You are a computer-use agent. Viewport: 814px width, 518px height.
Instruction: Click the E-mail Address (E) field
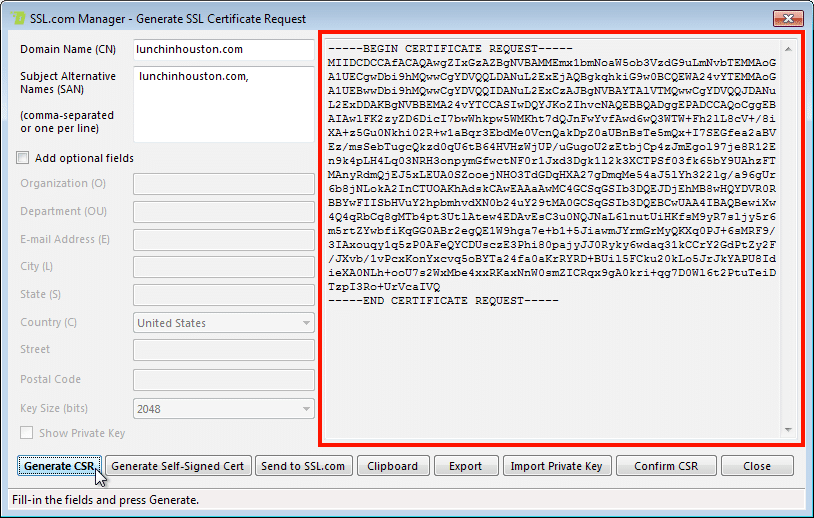[x=224, y=240]
